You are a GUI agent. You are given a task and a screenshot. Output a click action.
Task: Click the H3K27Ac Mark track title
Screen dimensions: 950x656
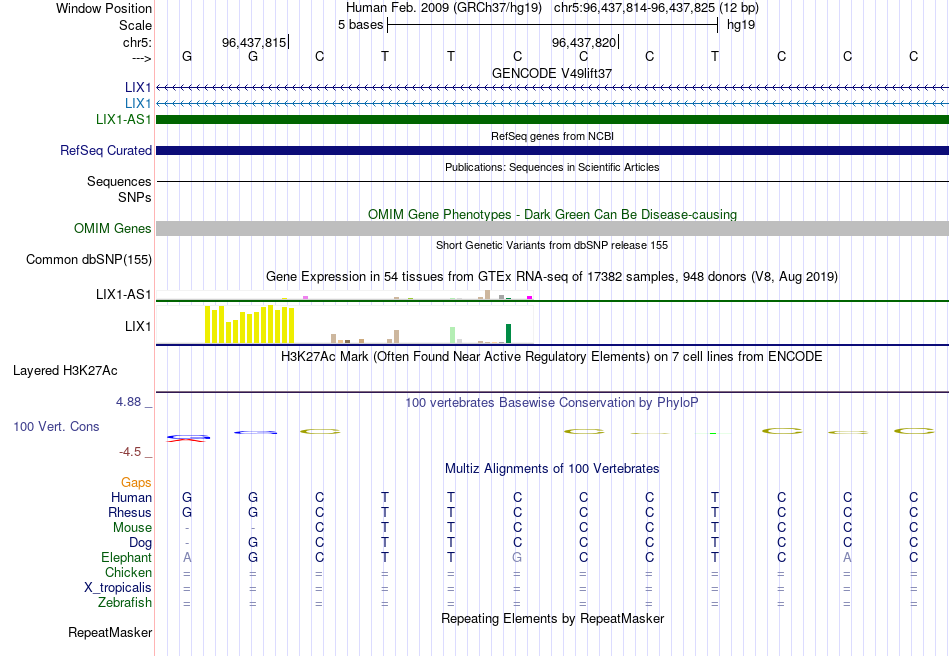(552, 356)
